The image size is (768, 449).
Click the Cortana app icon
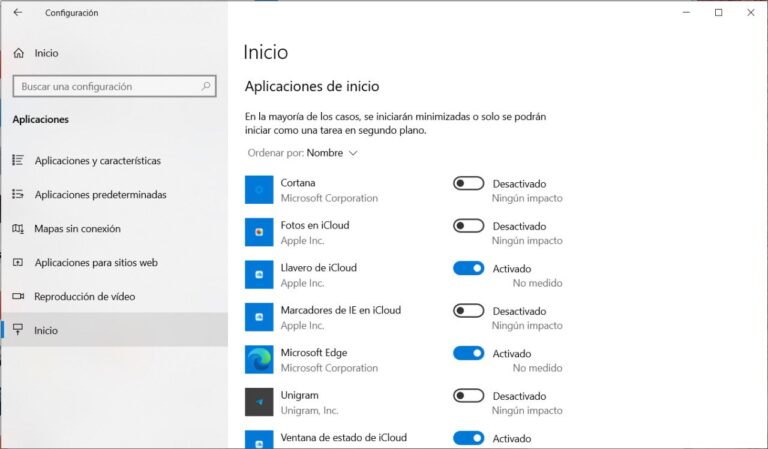259,190
